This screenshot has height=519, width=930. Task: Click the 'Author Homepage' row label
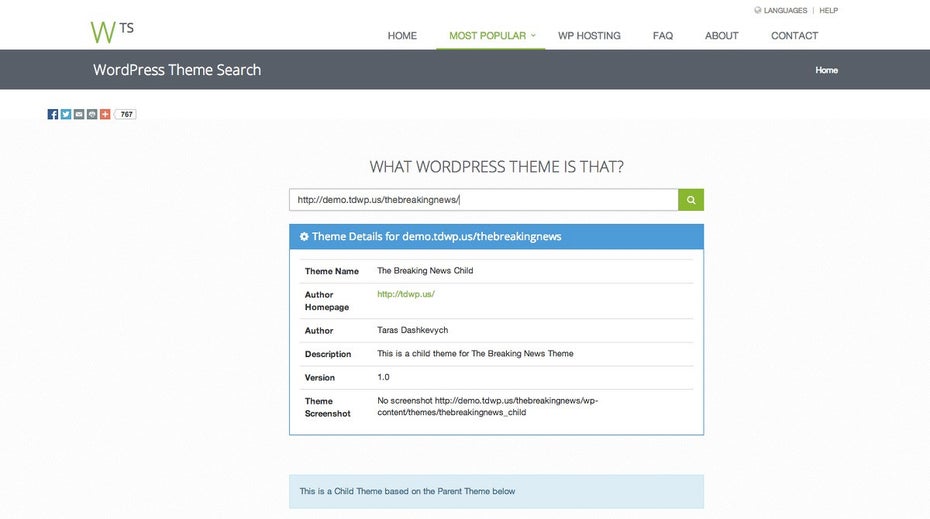[327, 301]
